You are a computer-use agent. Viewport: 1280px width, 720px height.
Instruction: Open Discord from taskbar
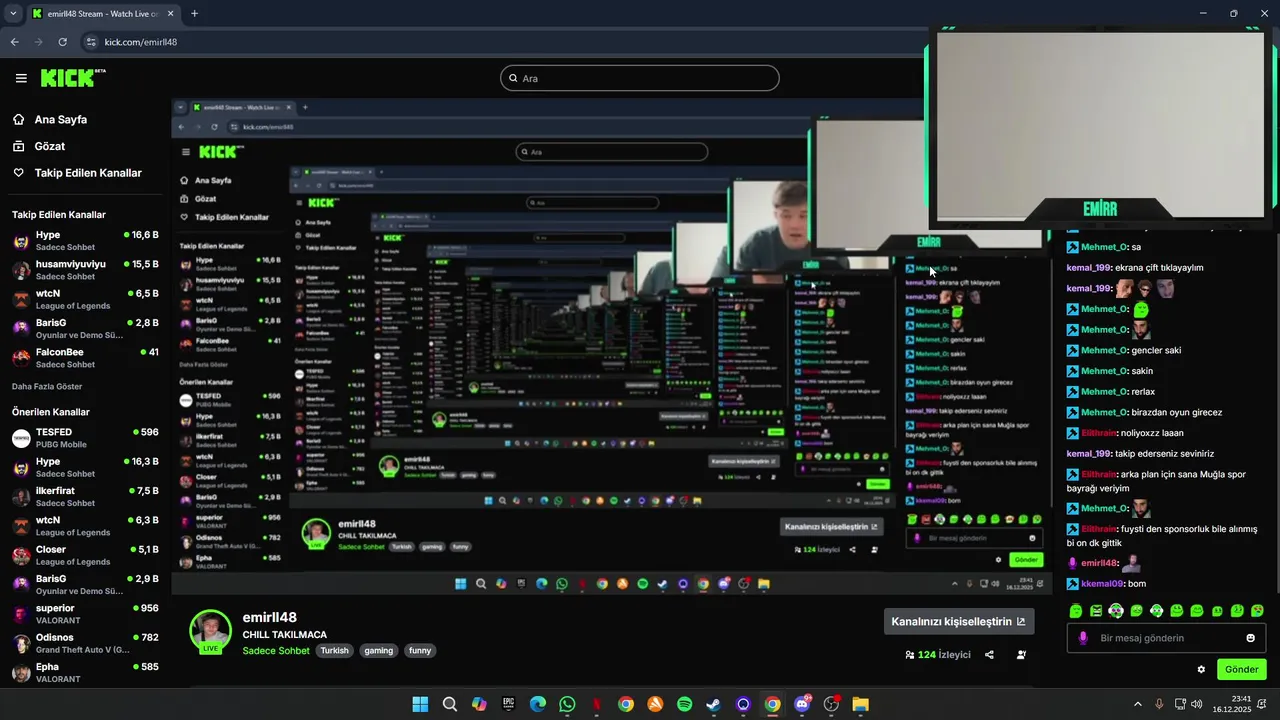802,704
